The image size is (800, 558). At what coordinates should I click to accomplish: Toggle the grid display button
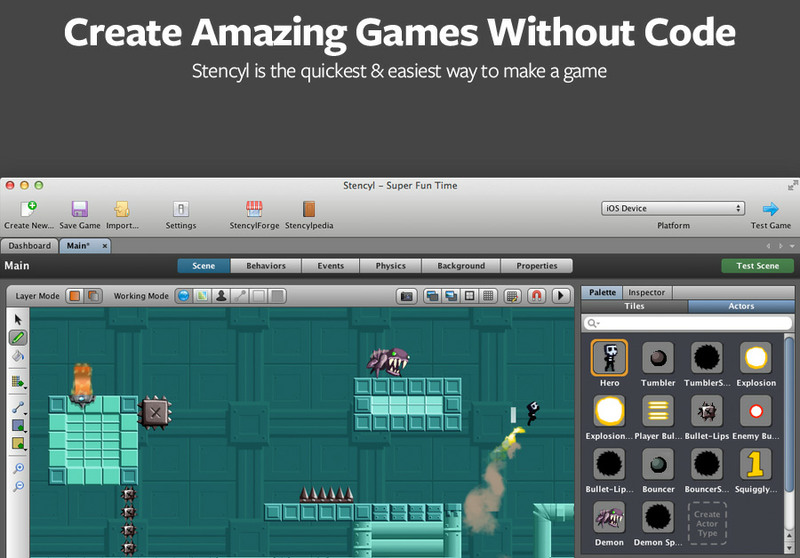(487, 296)
